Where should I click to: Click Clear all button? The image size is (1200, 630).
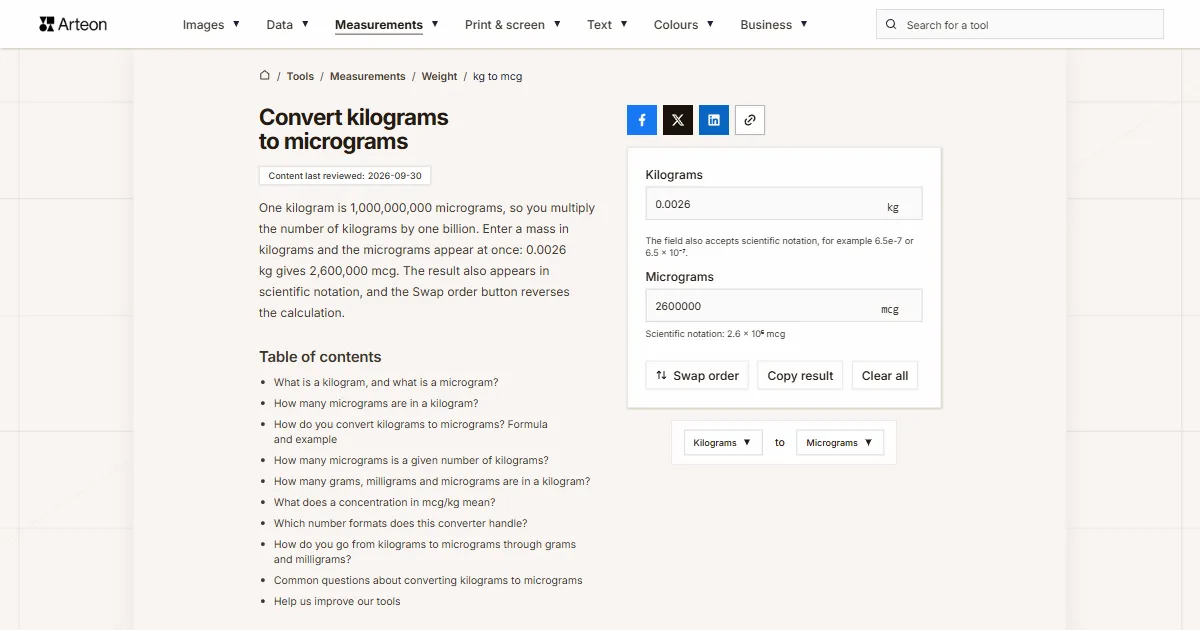(885, 376)
